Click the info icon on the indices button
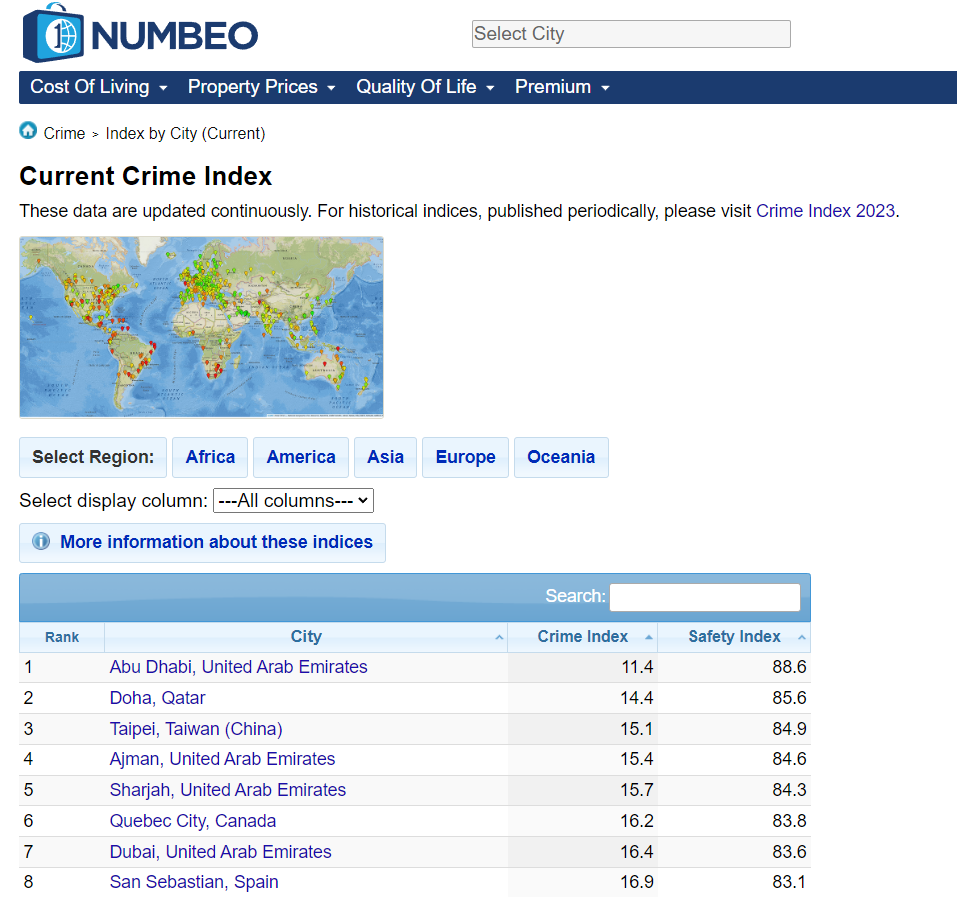The width and height of the screenshot is (957, 897). [40, 542]
